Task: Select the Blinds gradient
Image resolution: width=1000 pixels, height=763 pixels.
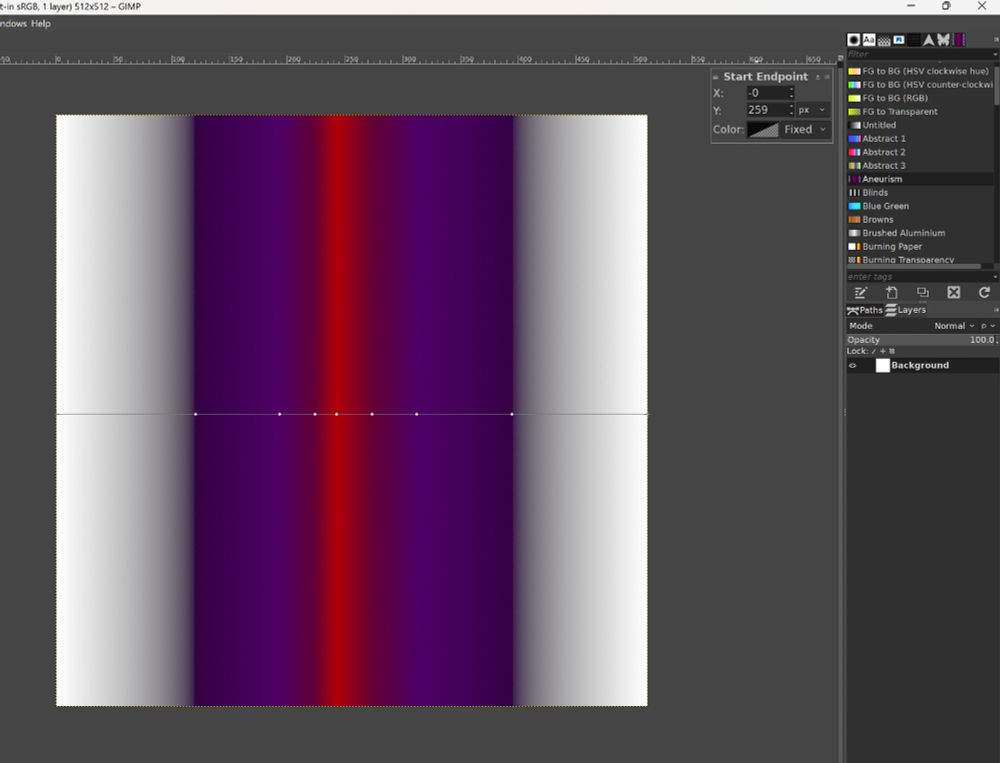Action: (919, 193)
